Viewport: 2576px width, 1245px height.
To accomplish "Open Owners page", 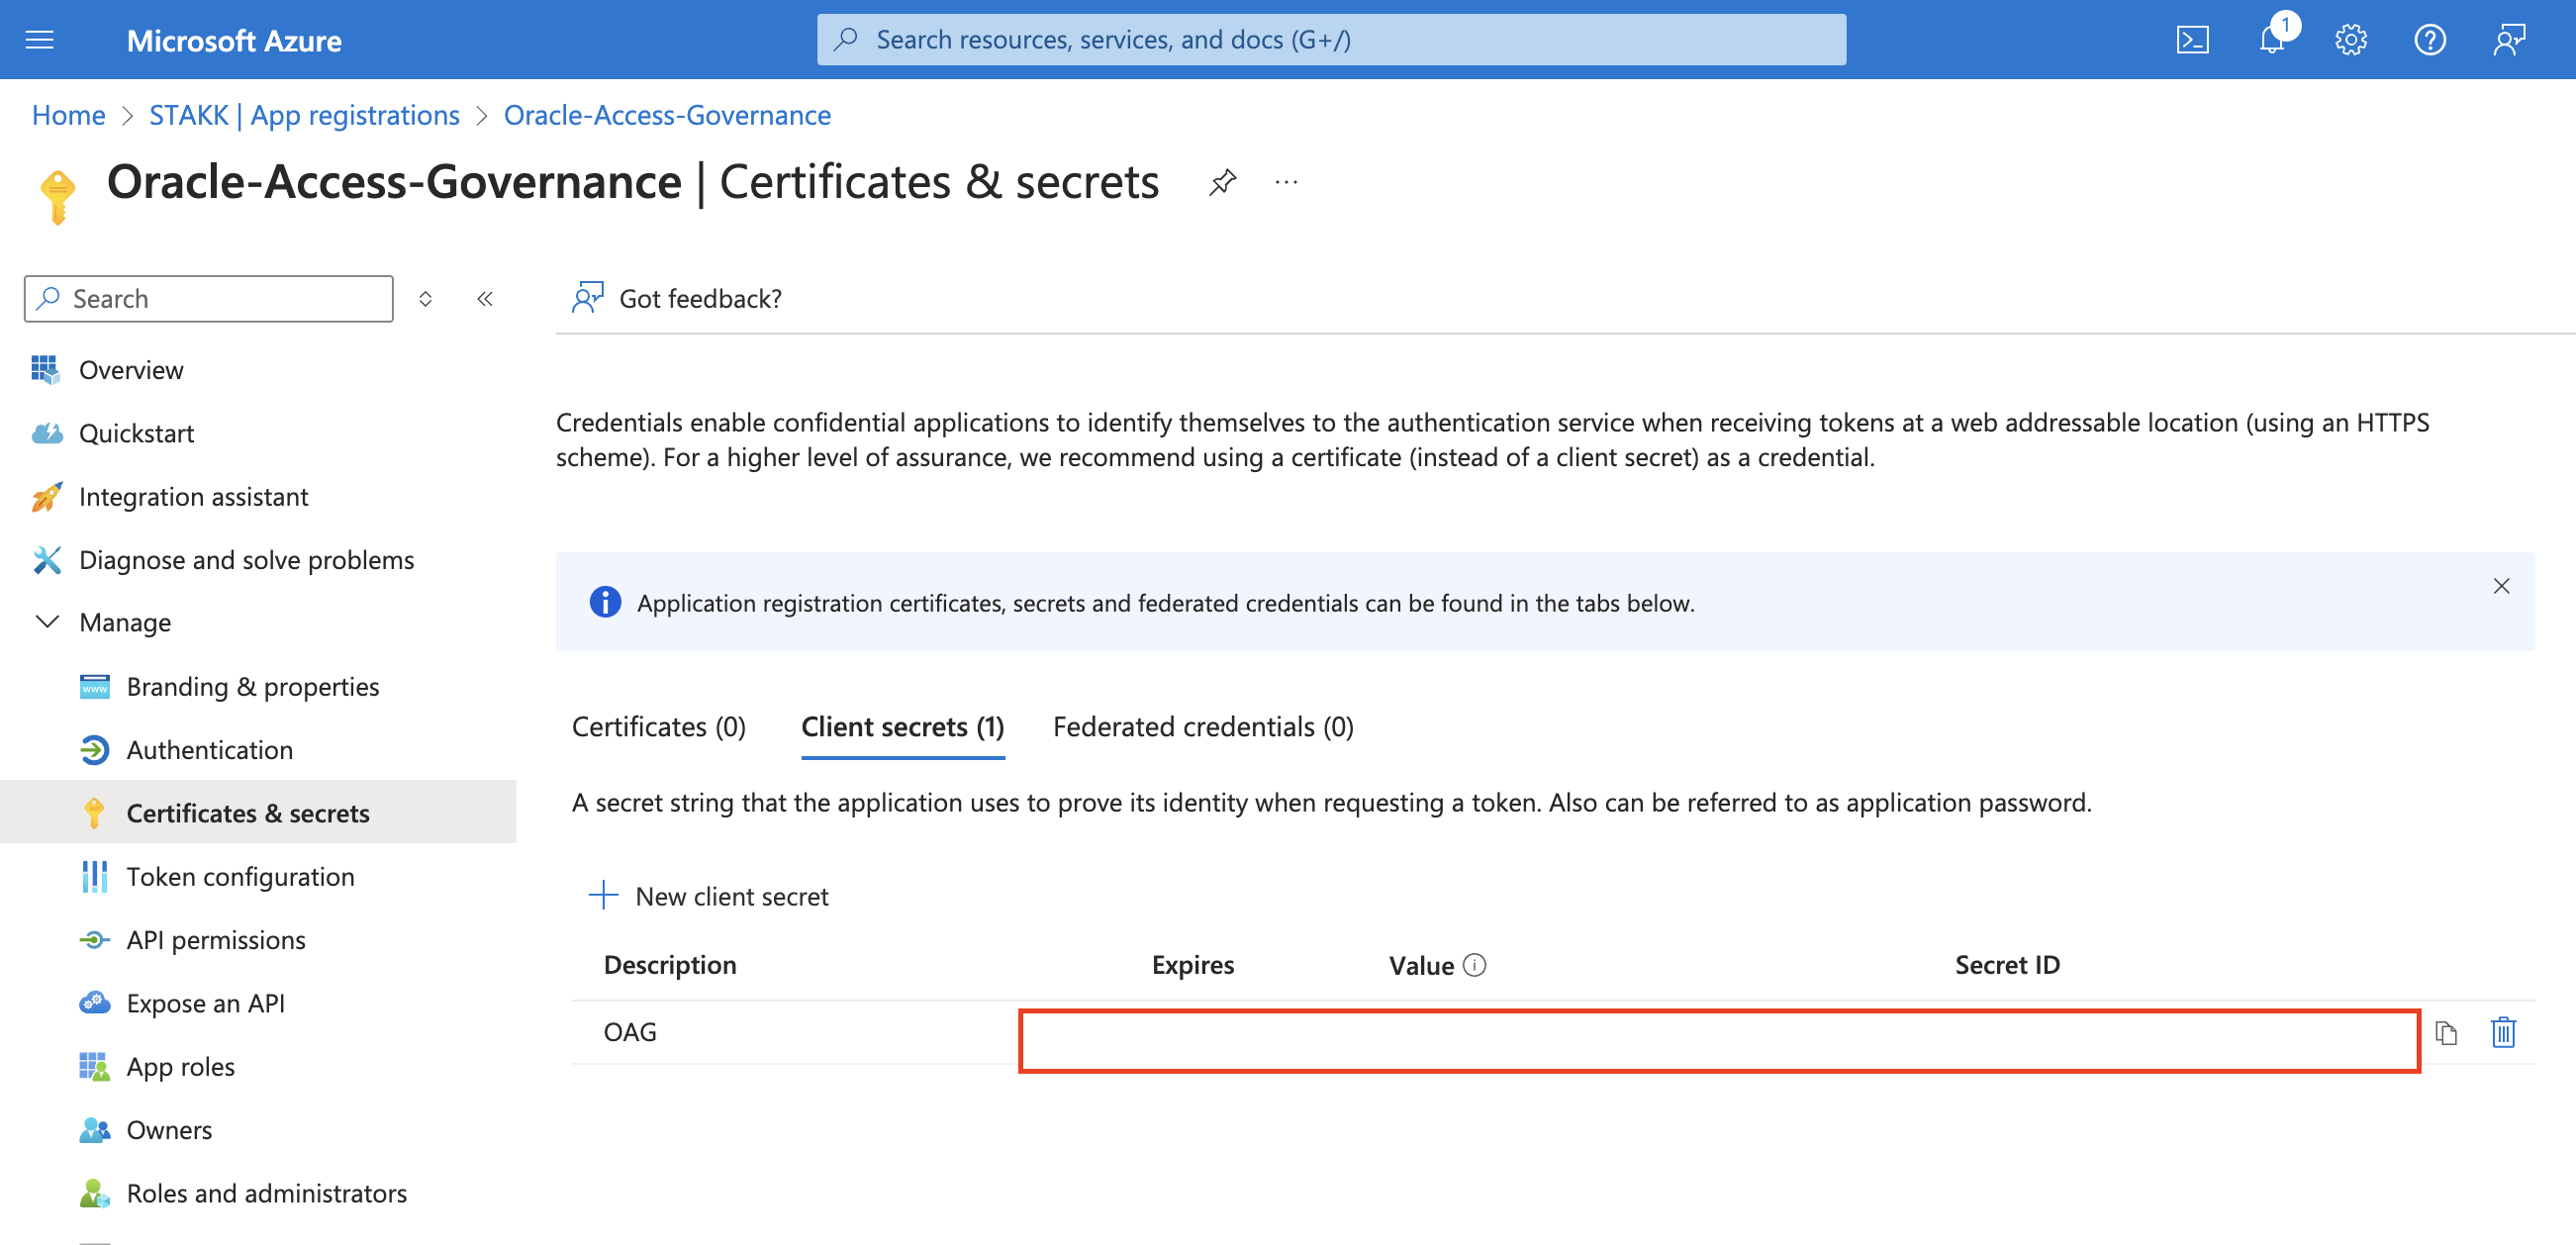I will 169,1129.
